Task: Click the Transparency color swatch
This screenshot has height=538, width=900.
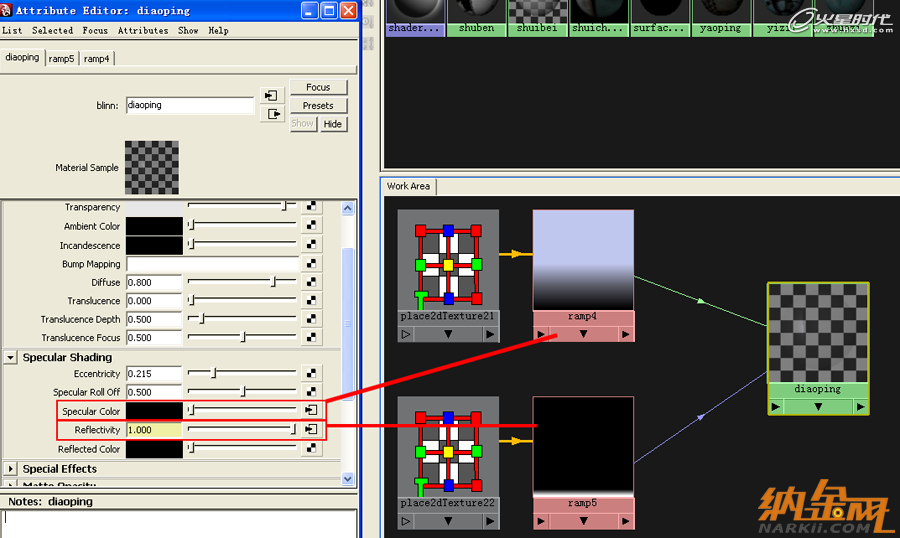Action: click(154, 207)
